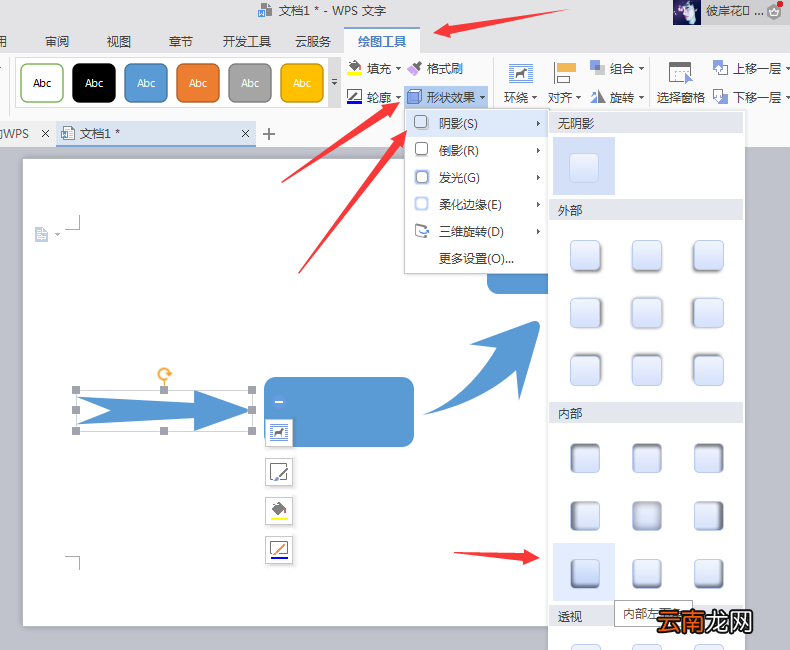Viewport: 790px width, 650px height.
Task: Click the rotation handle above the arrow
Action: point(164,374)
